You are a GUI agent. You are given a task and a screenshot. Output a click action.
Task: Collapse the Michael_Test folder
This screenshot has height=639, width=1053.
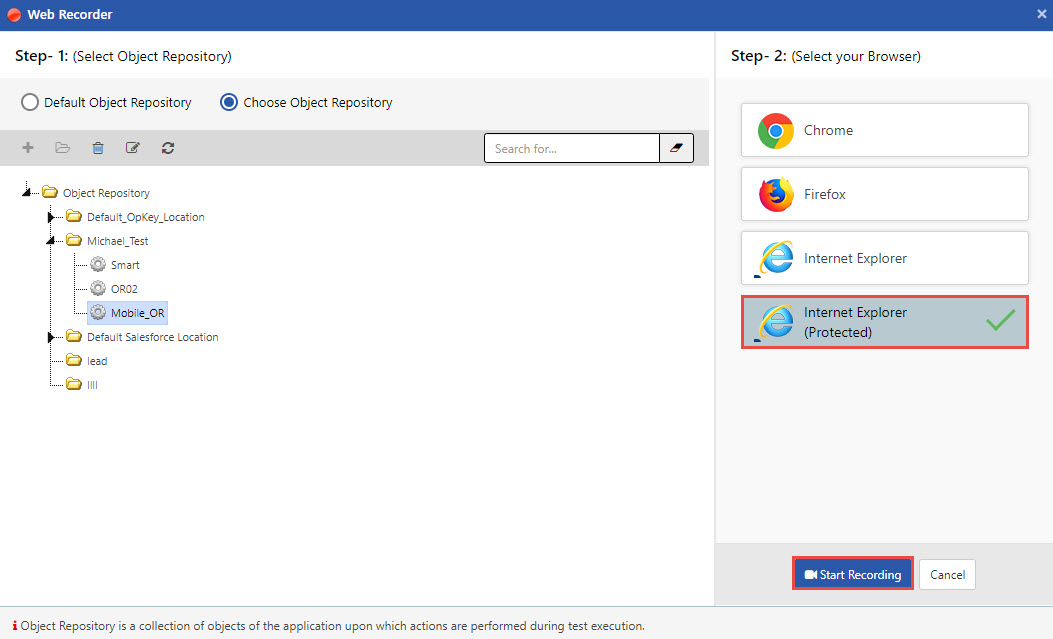pyautogui.click(x=51, y=241)
